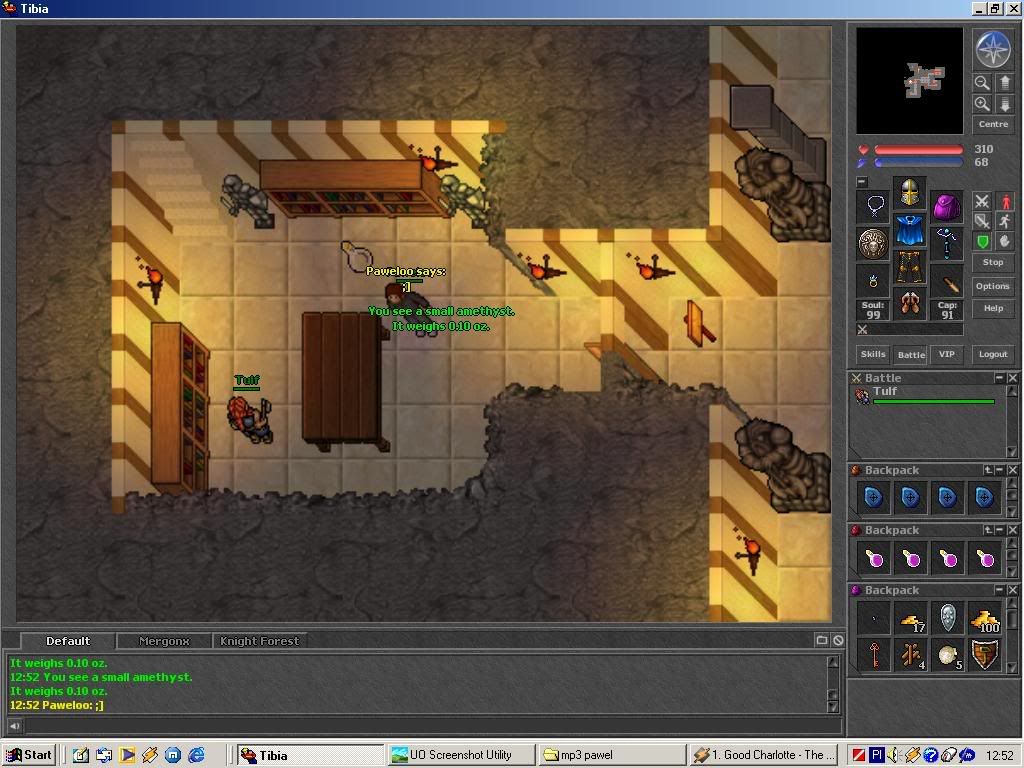Click the ammunition slot item
The image size is (1024, 768).
point(946,281)
